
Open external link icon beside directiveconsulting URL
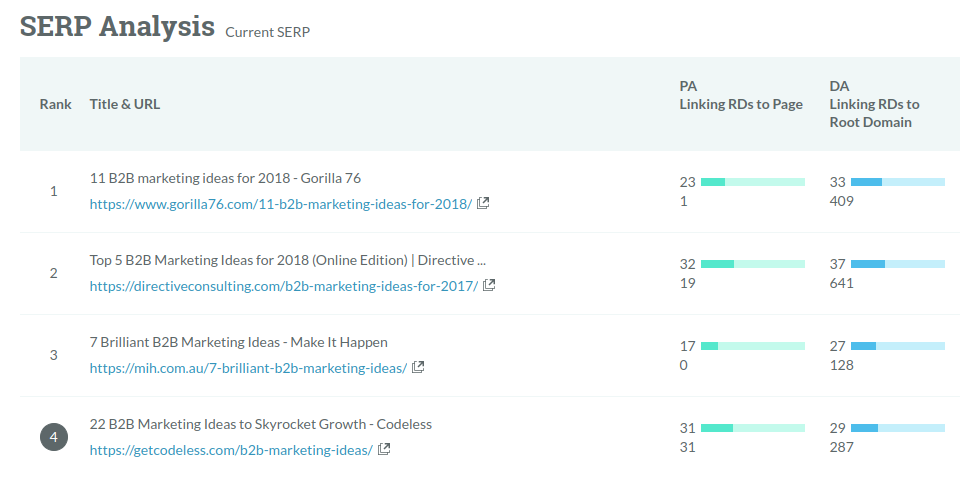pyautogui.click(x=489, y=285)
